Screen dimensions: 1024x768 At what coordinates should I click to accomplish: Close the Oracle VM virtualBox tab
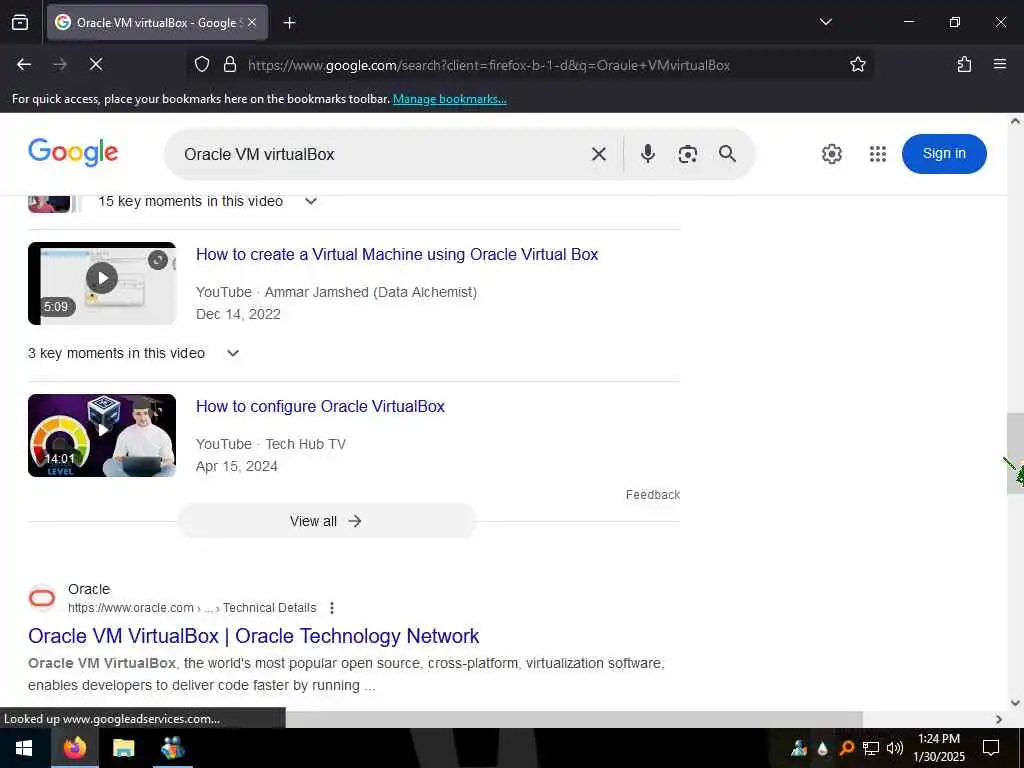[x=252, y=23]
